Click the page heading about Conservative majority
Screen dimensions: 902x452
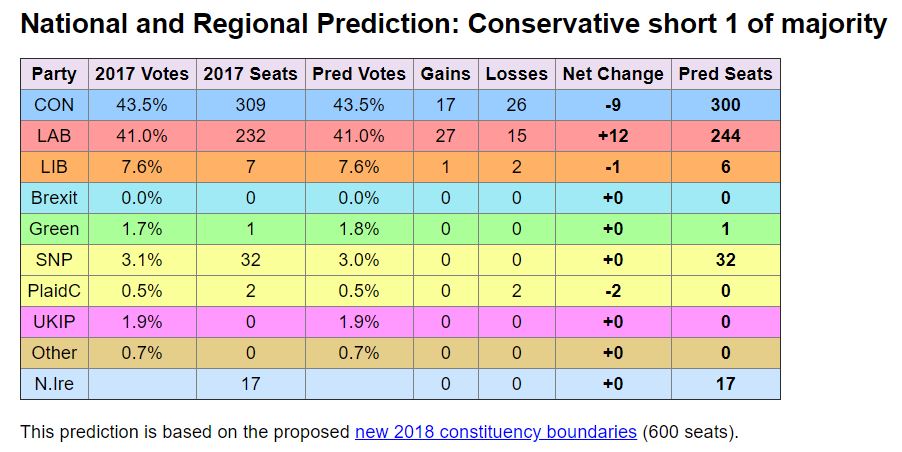tap(453, 25)
